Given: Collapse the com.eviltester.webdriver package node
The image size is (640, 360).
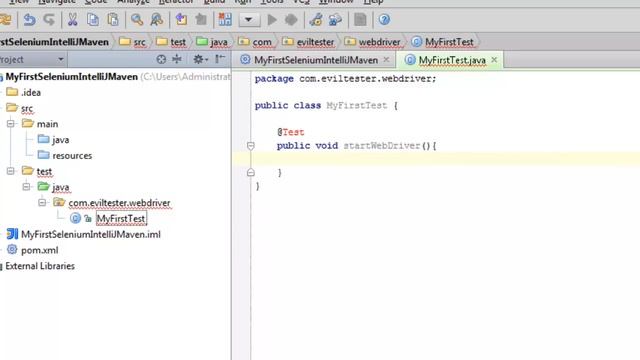Looking at the screenshot, I should tap(42, 203).
